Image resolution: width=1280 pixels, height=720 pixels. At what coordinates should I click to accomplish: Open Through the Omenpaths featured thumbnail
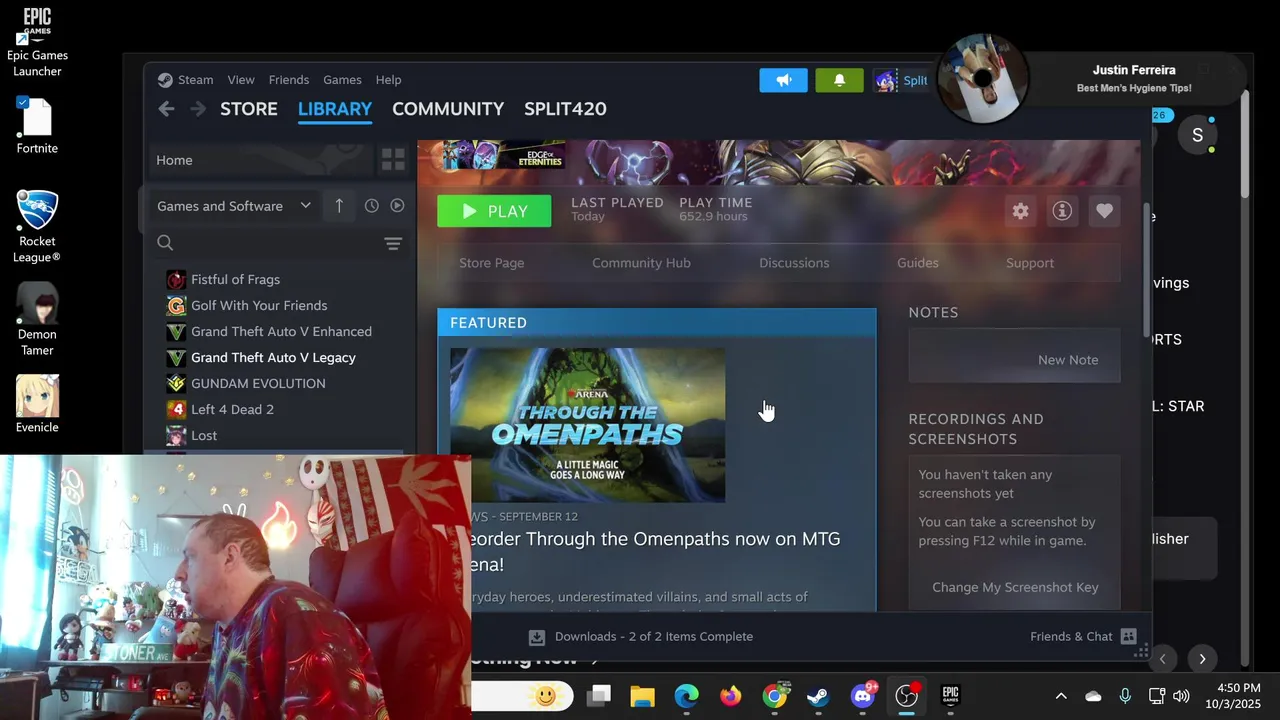tap(588, 425)
